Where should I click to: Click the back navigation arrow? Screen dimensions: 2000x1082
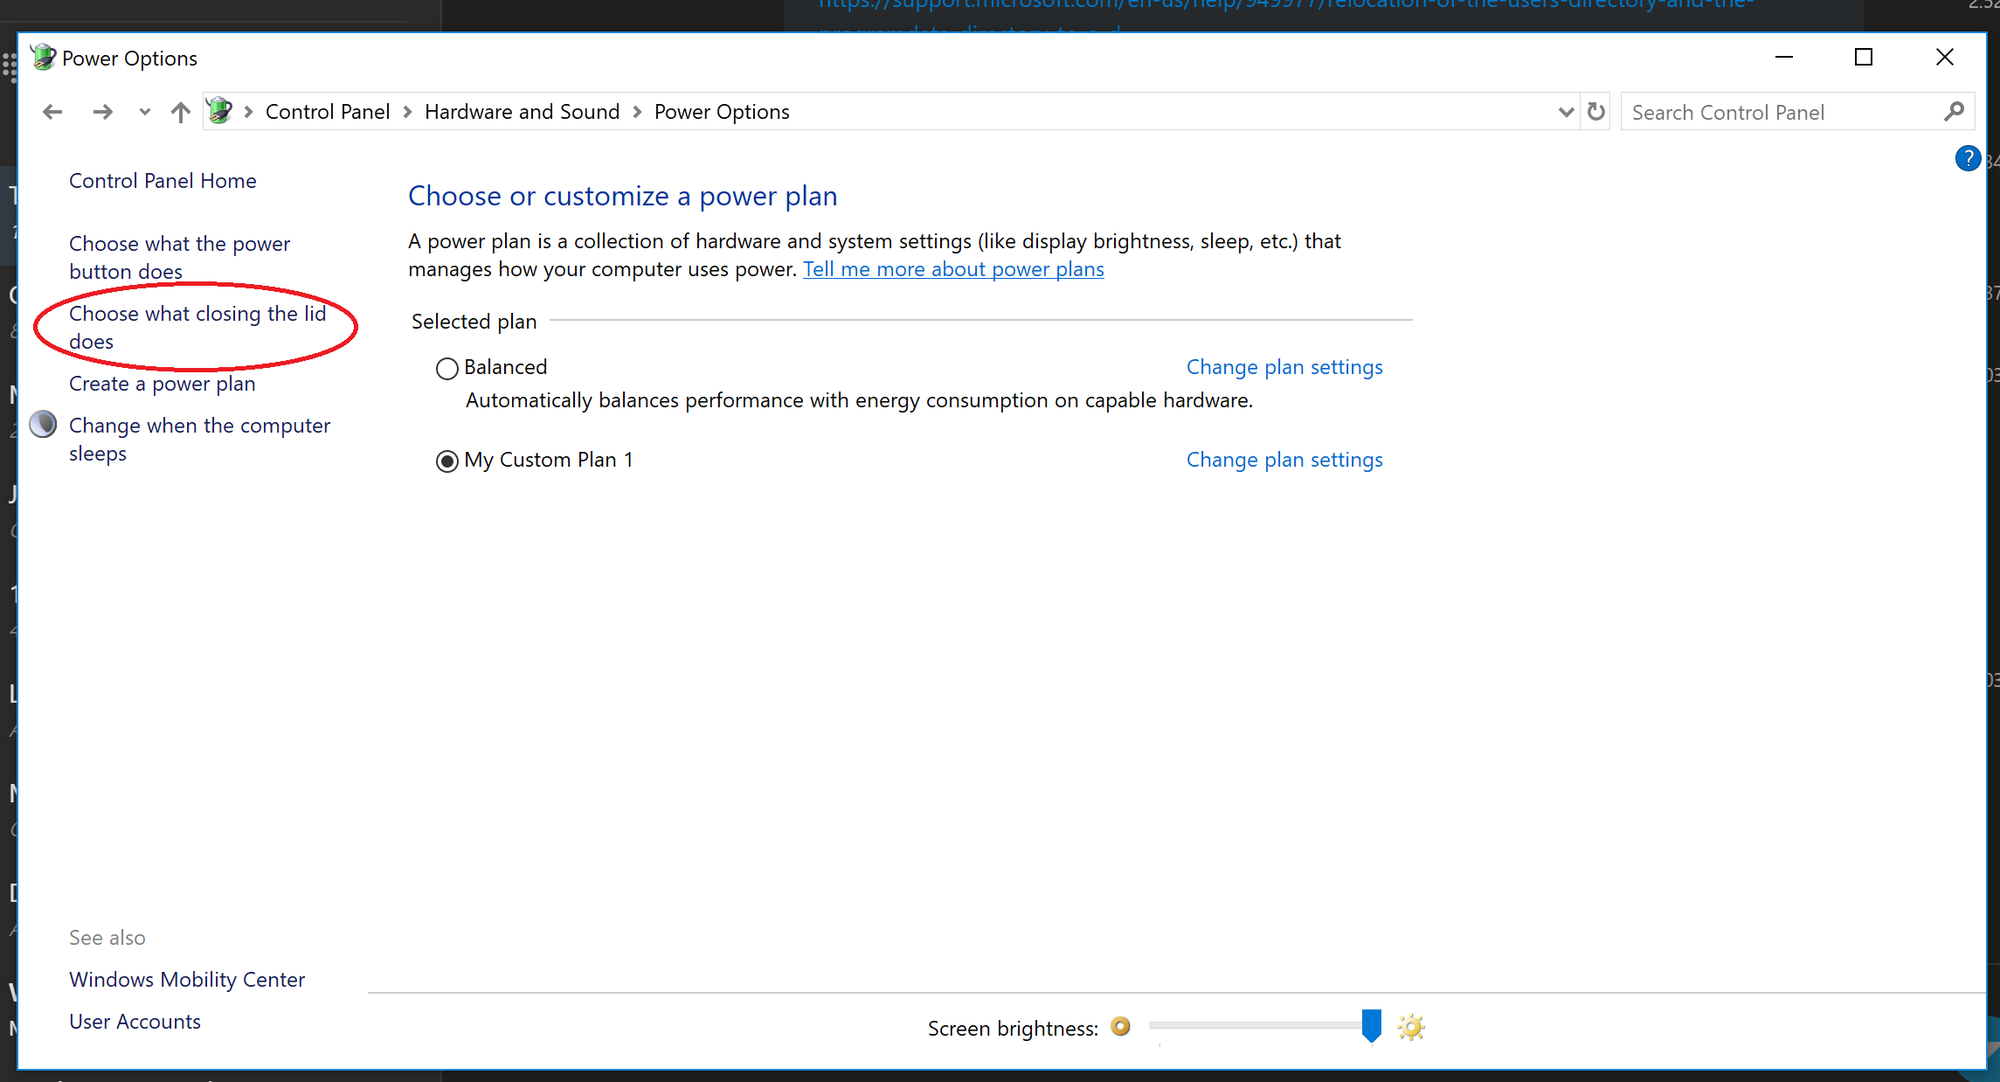(52, 111)
